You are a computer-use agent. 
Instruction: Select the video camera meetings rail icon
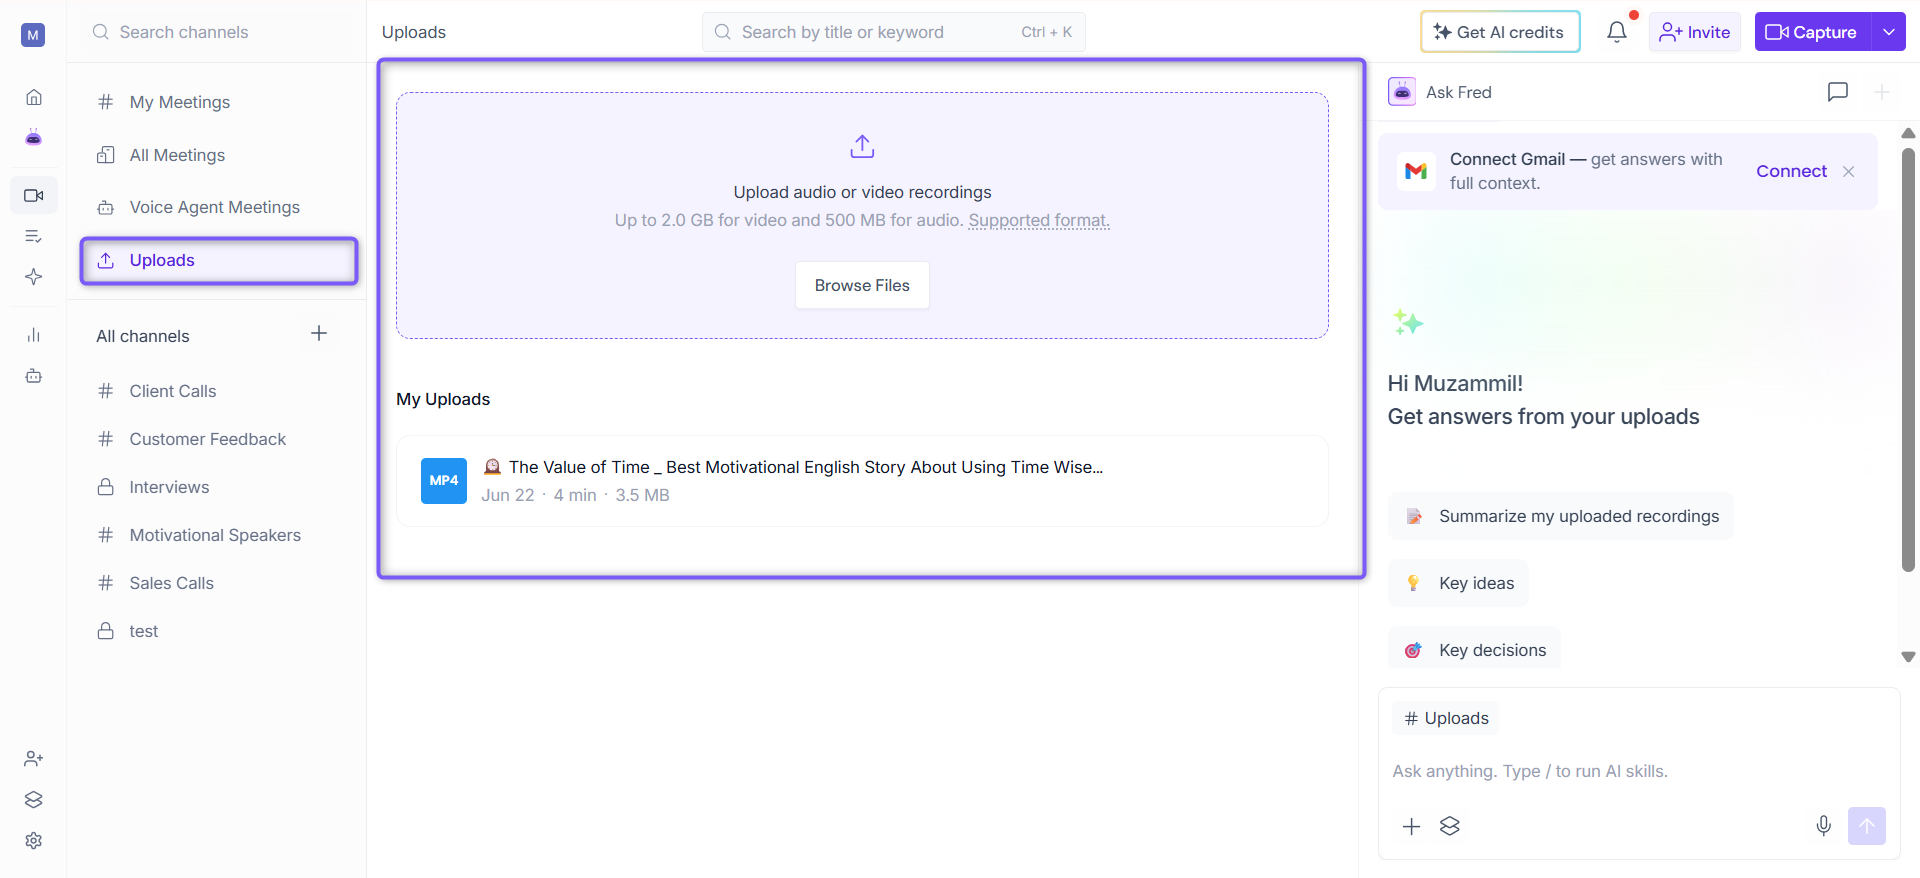pyautogui.click(x=34, y=195)
